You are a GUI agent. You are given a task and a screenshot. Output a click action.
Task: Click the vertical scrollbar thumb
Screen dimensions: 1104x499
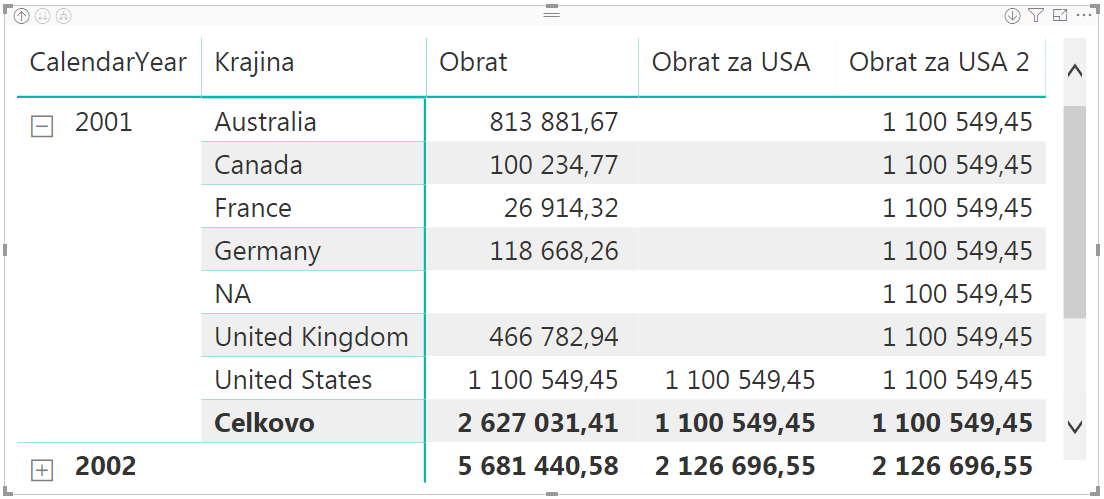click(x=1074, y=212)
